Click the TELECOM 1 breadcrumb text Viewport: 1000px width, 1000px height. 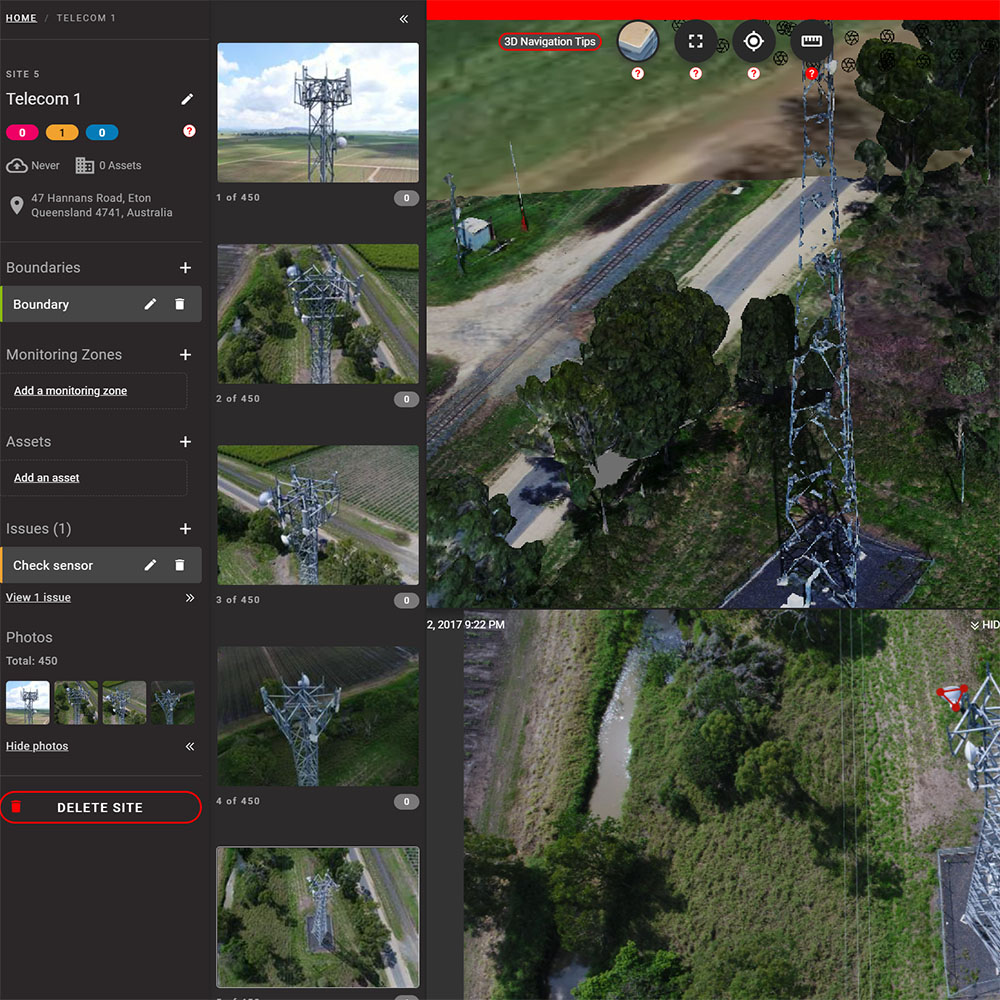(86, 18)
